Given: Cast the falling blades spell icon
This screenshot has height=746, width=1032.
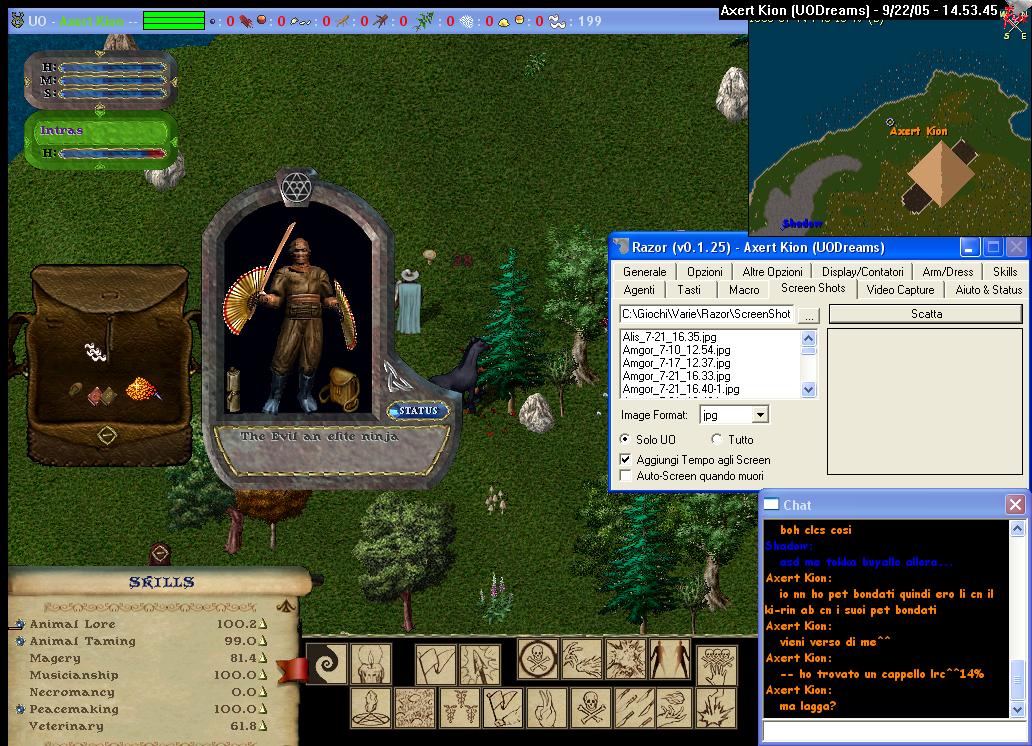Looking at the screenshot, I should coord(634,708).
